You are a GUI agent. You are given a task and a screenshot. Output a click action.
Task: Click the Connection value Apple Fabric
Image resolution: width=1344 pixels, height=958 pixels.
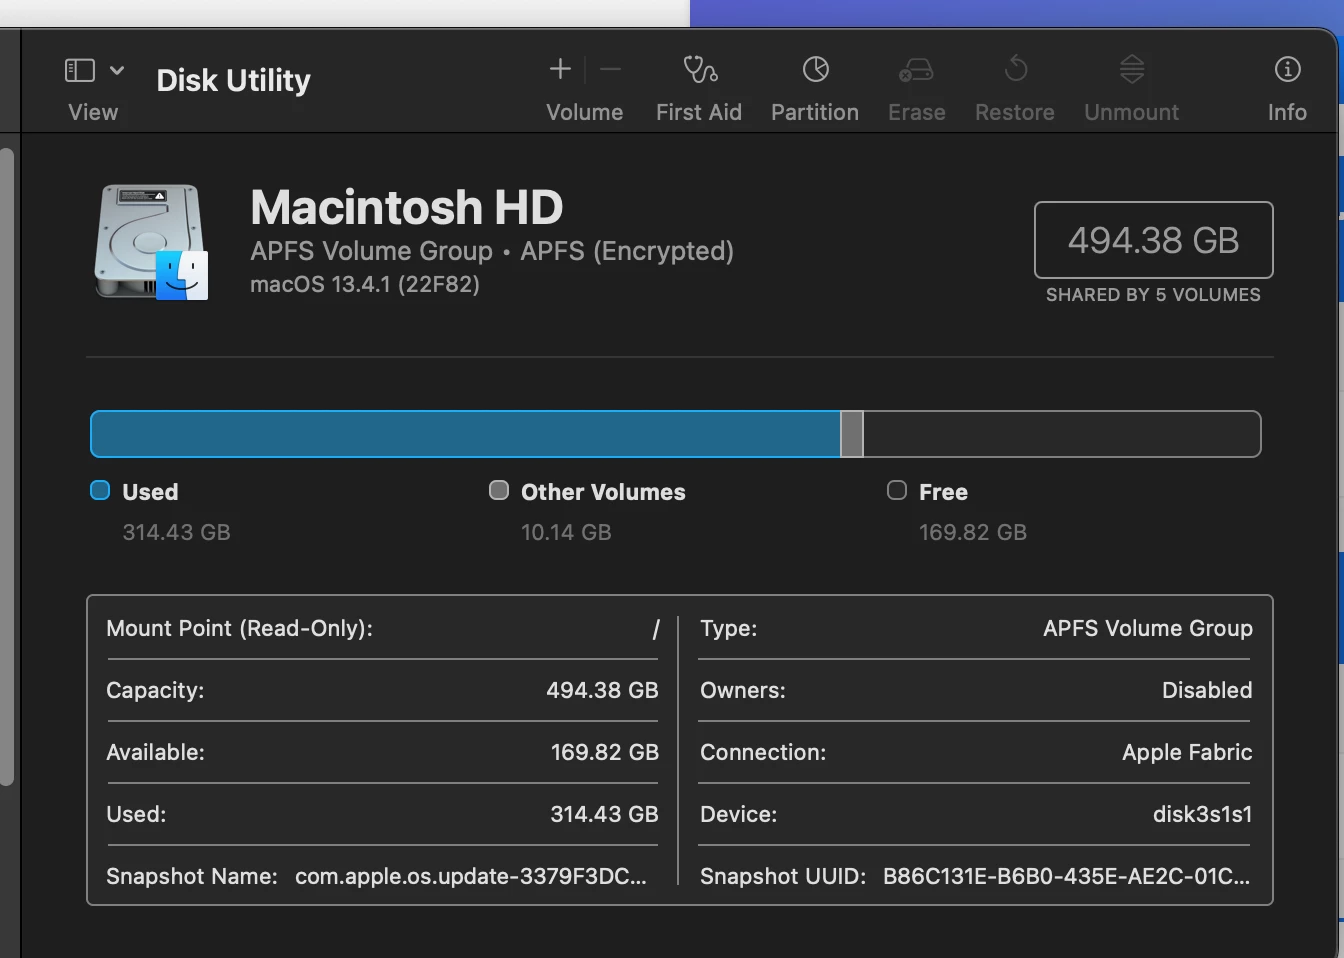tap(1187, 752)
